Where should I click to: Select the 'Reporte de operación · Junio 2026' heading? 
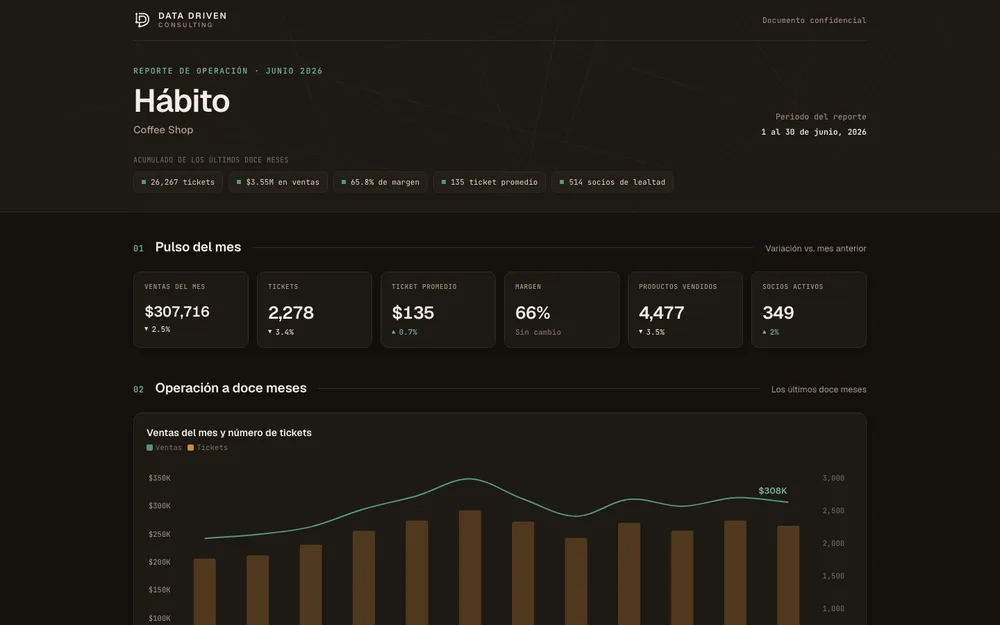228,71
